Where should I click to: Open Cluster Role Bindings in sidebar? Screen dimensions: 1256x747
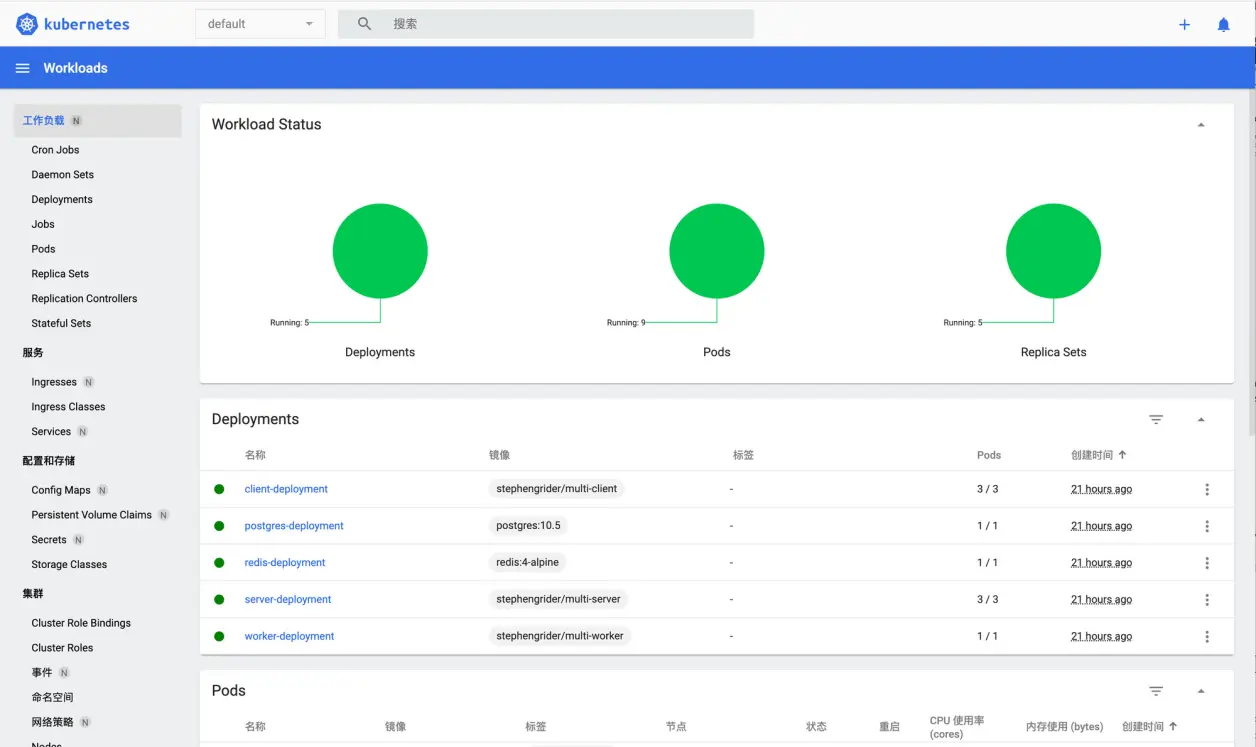pyautogui.click(x=81, y=623)
